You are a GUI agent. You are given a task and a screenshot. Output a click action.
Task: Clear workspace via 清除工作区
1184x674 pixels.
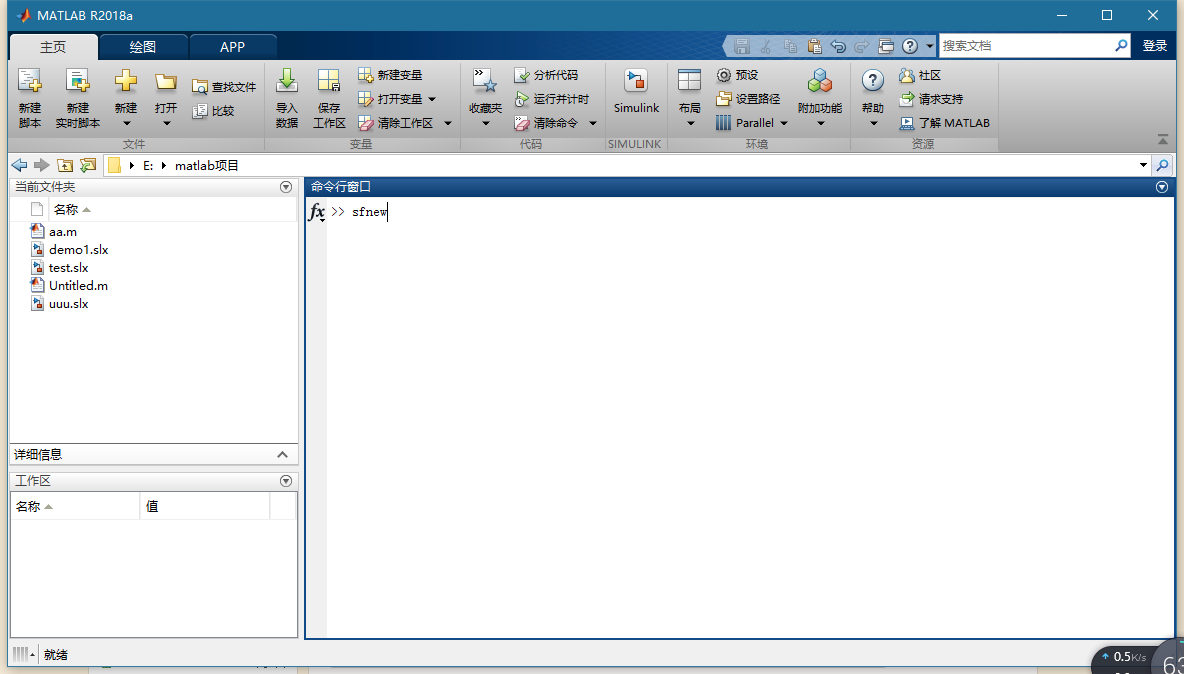pyautogui.click(x=396, y=123)
